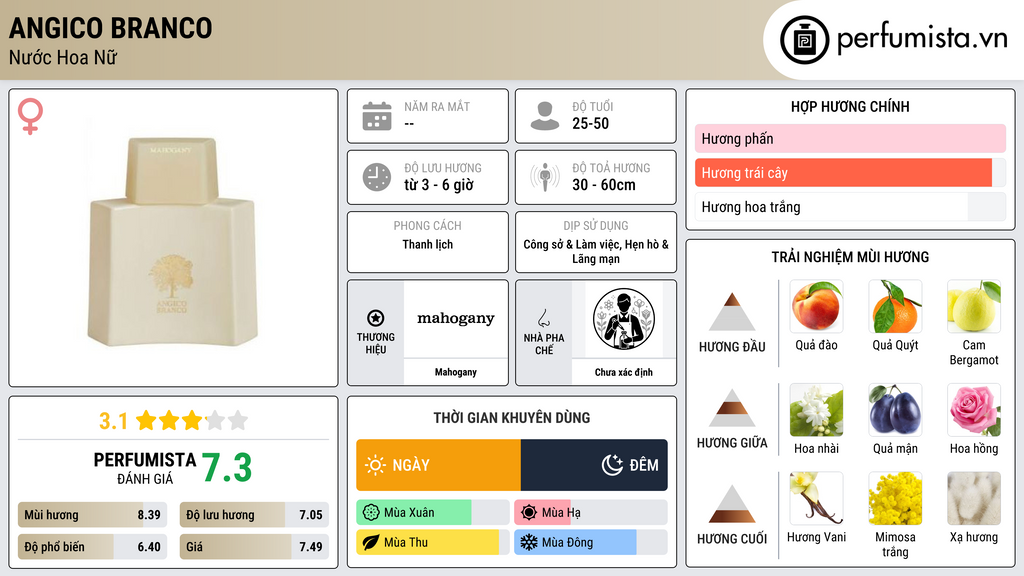
Task: Click the perfumer illustration above Chưa xác định
Action: (x=624, y=319)
